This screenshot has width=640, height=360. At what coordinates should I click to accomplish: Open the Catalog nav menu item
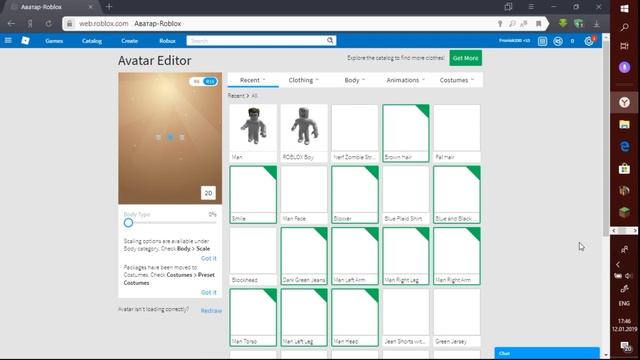[92, 41]
